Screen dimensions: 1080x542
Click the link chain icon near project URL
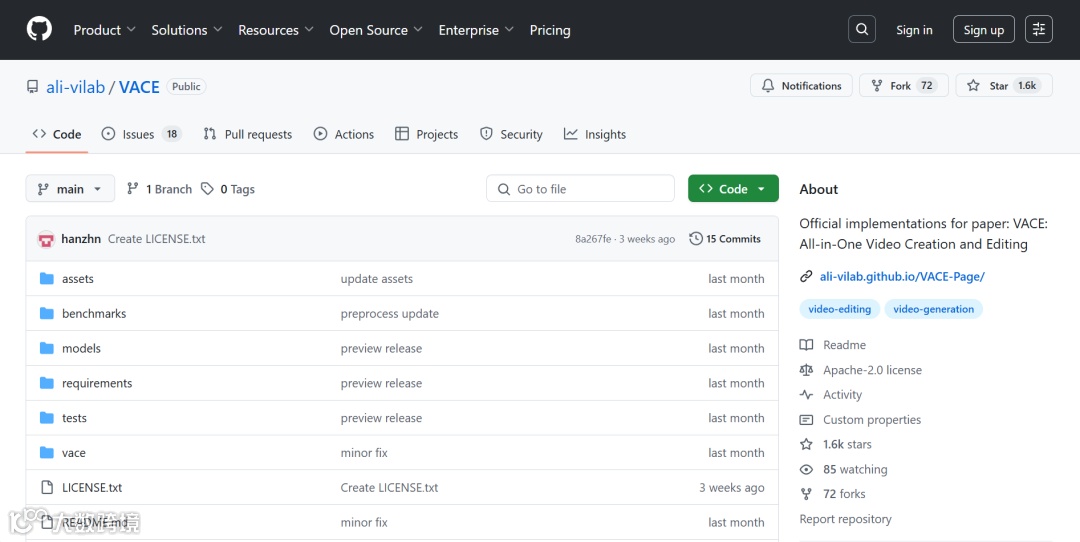click(x=806, y=276)
